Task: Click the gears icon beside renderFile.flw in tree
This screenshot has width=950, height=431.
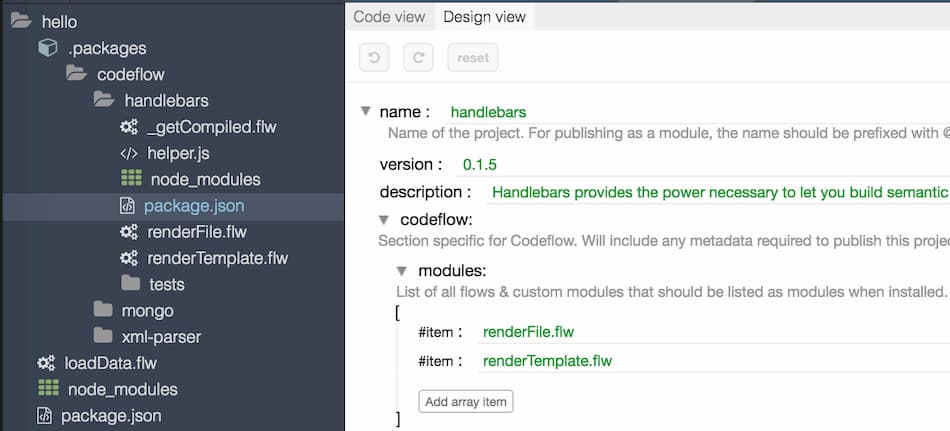Action: pyautogui.click(x=128, y=232)
